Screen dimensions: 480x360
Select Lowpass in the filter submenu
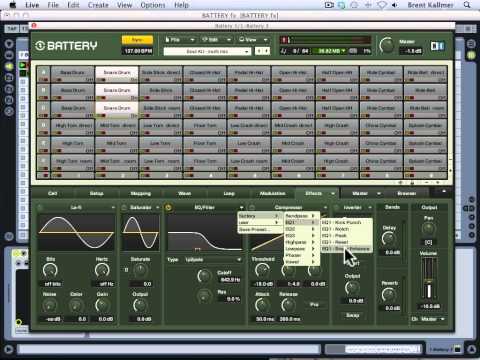point(301,249)
